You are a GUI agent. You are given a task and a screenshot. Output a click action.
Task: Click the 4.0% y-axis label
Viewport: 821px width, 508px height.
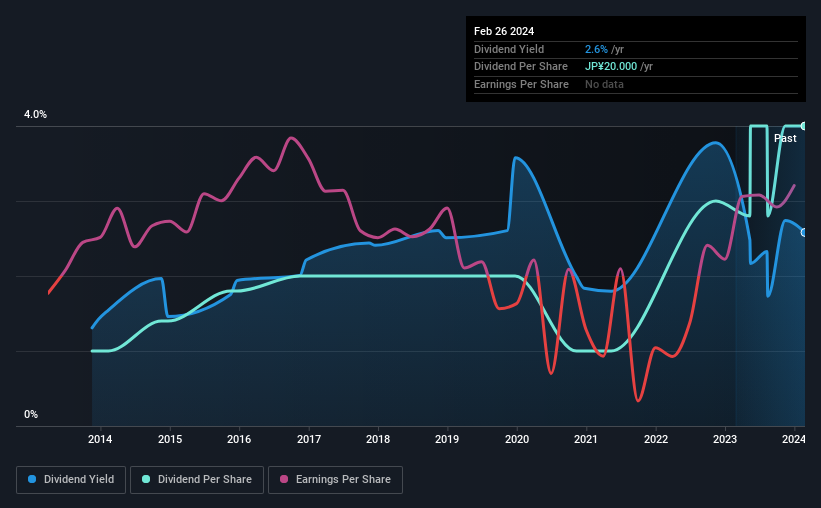[x=36, y=114]
